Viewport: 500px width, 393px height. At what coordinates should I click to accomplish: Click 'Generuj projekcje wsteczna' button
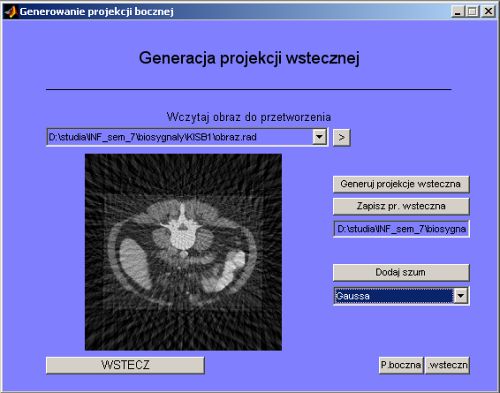click(x=401, y=184)
